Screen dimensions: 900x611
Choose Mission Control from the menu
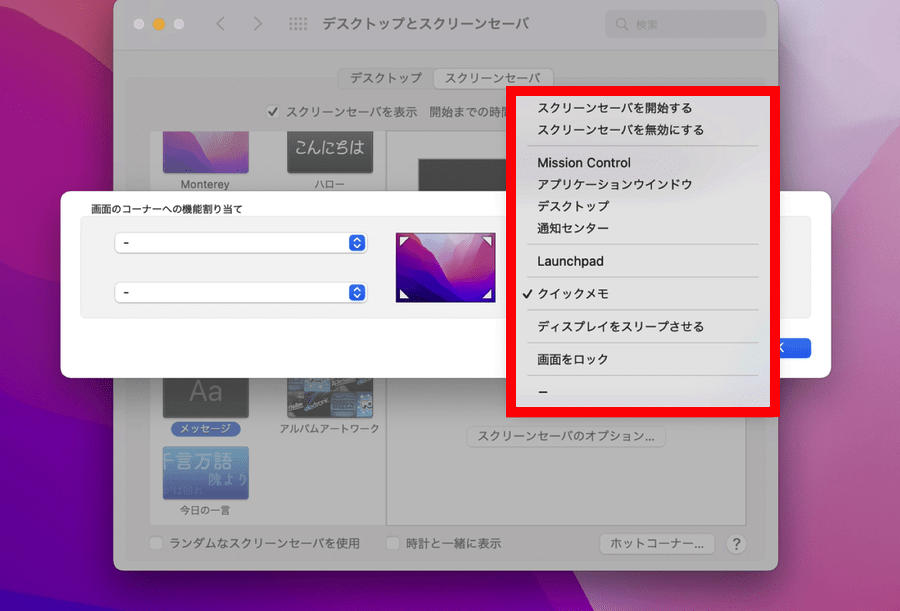[x=584, y=163]
